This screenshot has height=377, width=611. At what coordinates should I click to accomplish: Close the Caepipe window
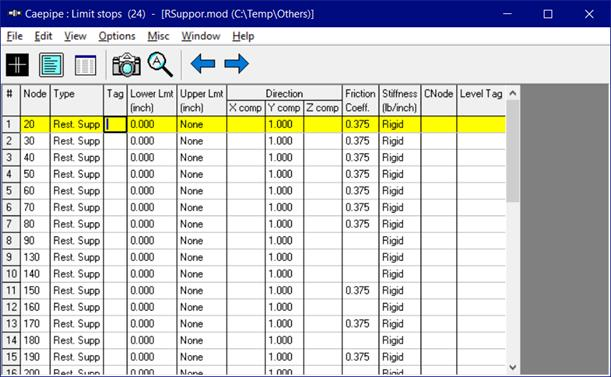tap(589, 14)
